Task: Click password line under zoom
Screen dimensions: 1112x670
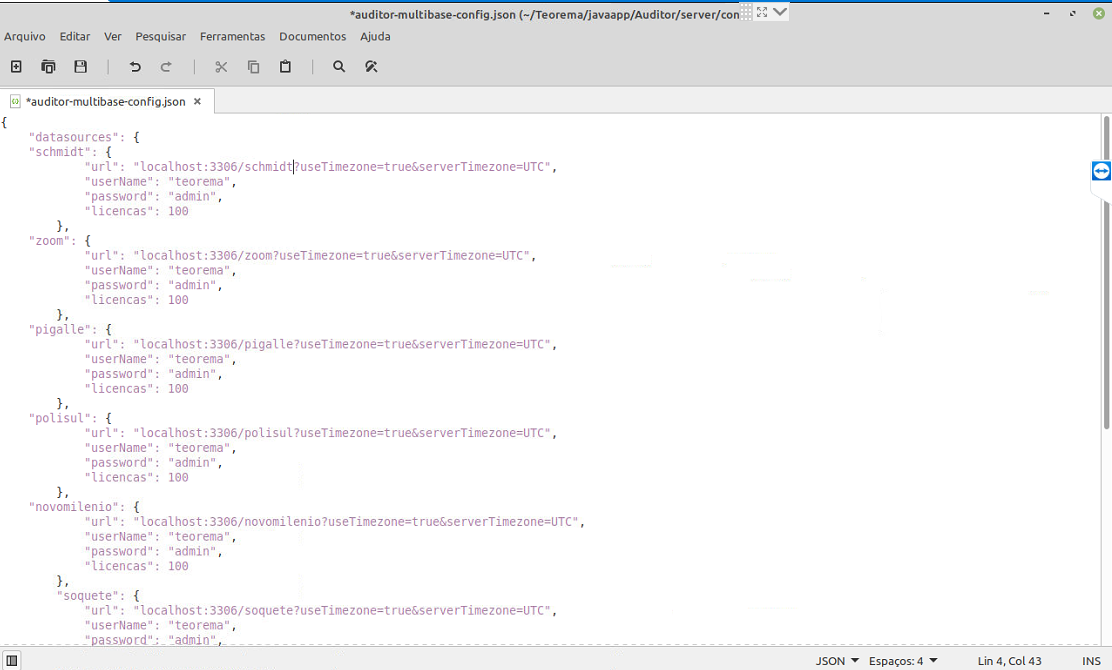Action: coord(153,285)
